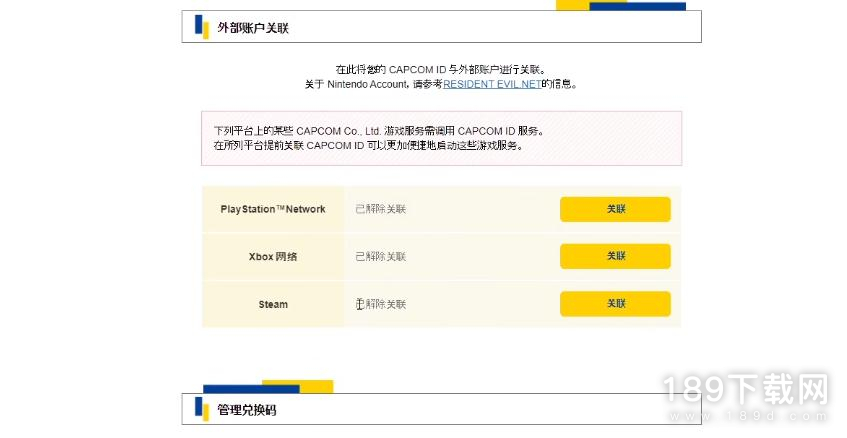
Task: Click the yellow-blue decorative block at top right
Action: [620, 5]
